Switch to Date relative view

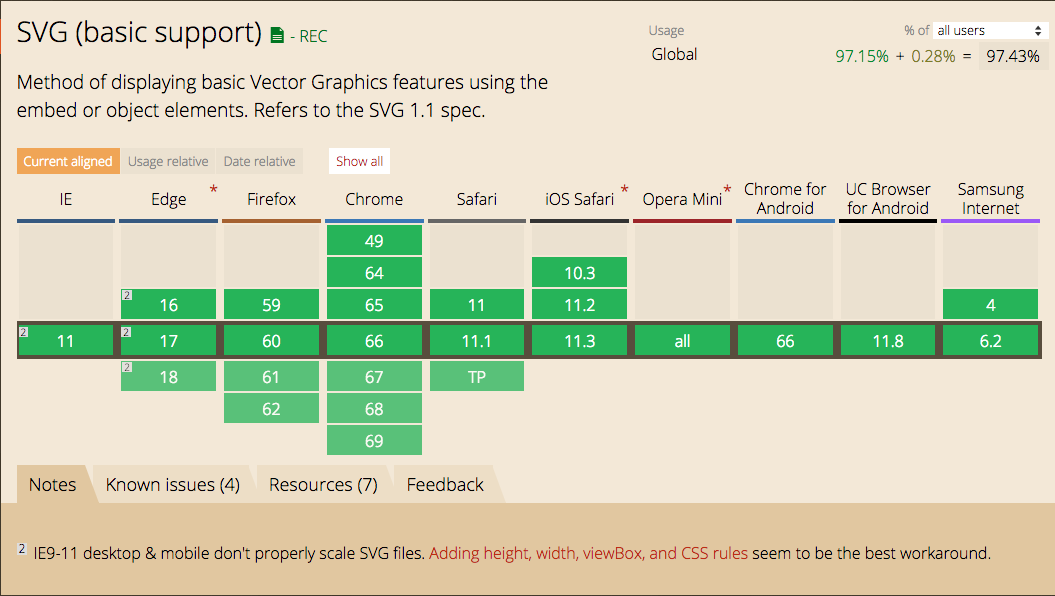(x=260, y=161)
